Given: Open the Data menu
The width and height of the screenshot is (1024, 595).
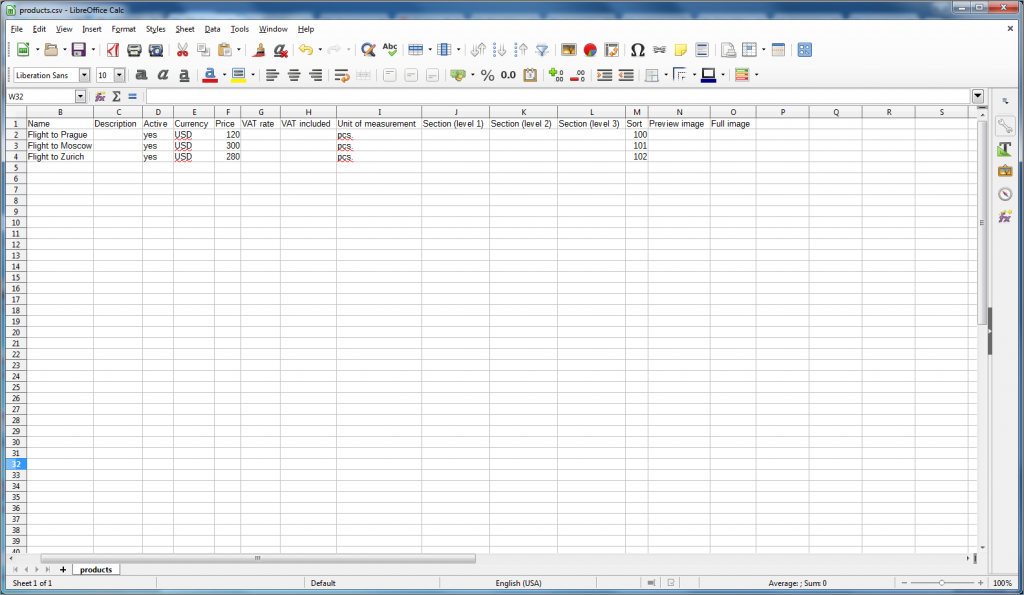Looking at the screenshot, I should pos(212,29).
